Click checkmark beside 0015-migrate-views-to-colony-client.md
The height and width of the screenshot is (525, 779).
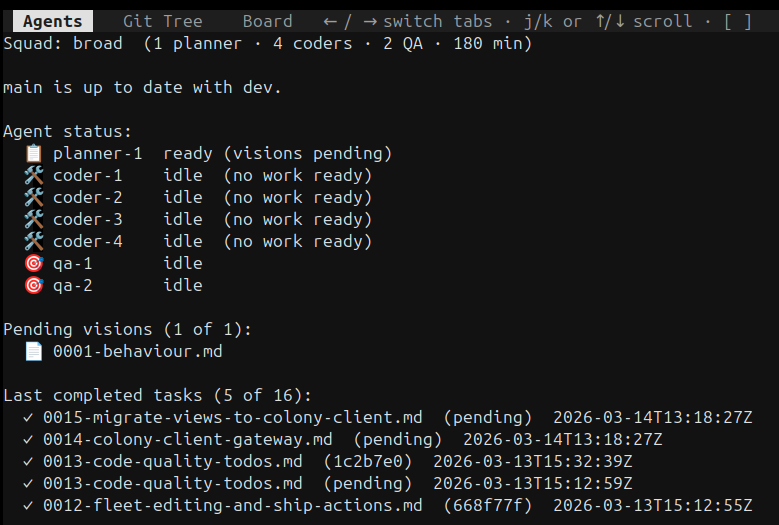[28, 417]
